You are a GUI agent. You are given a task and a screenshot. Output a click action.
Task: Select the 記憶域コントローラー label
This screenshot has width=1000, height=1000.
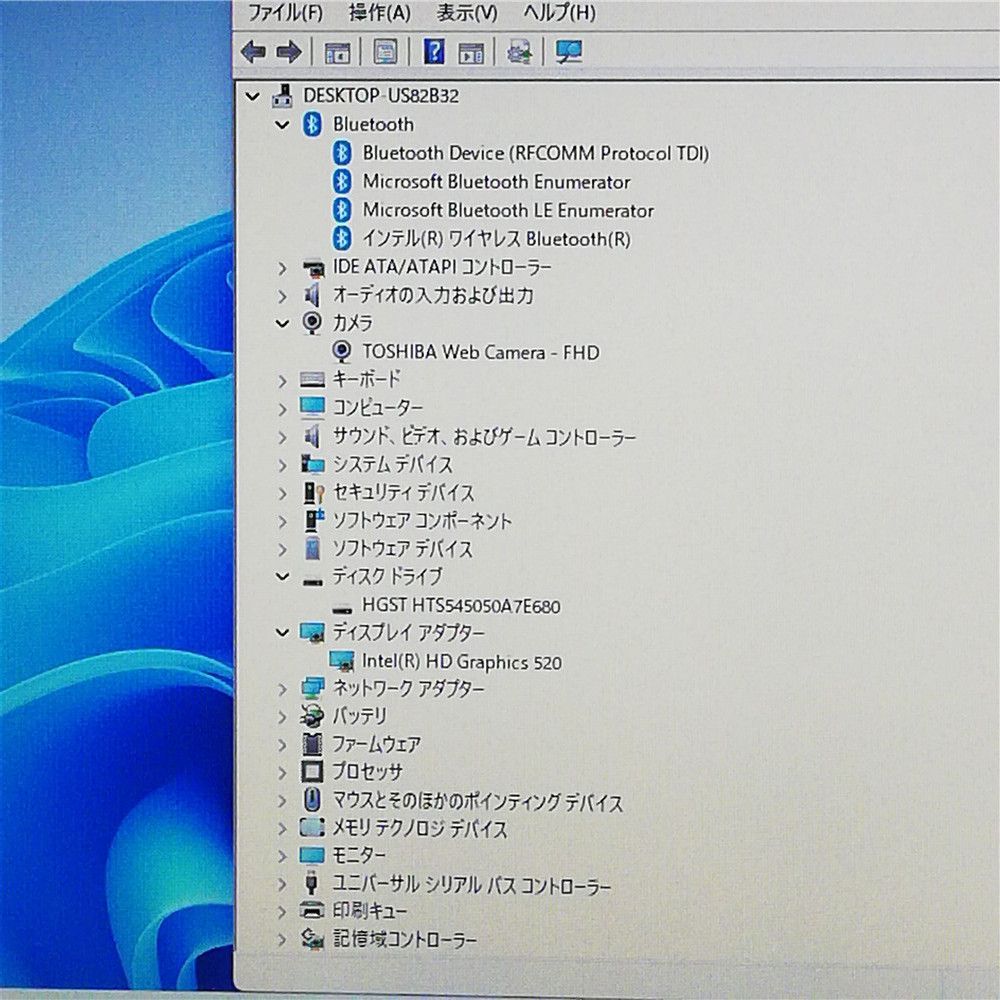click(x=404, y=939)
